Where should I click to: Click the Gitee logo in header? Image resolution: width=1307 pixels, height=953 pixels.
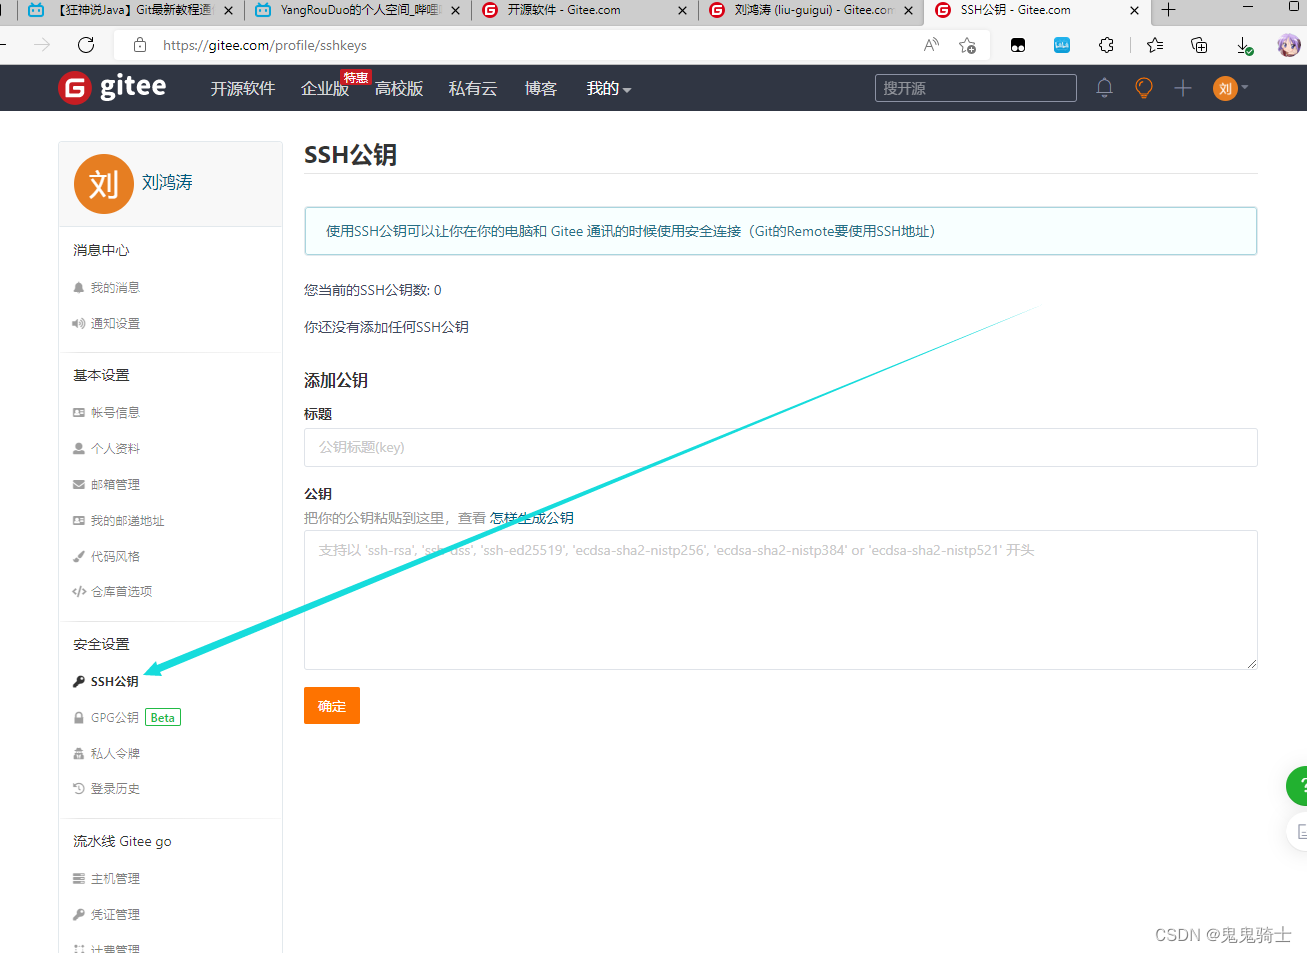112,88
